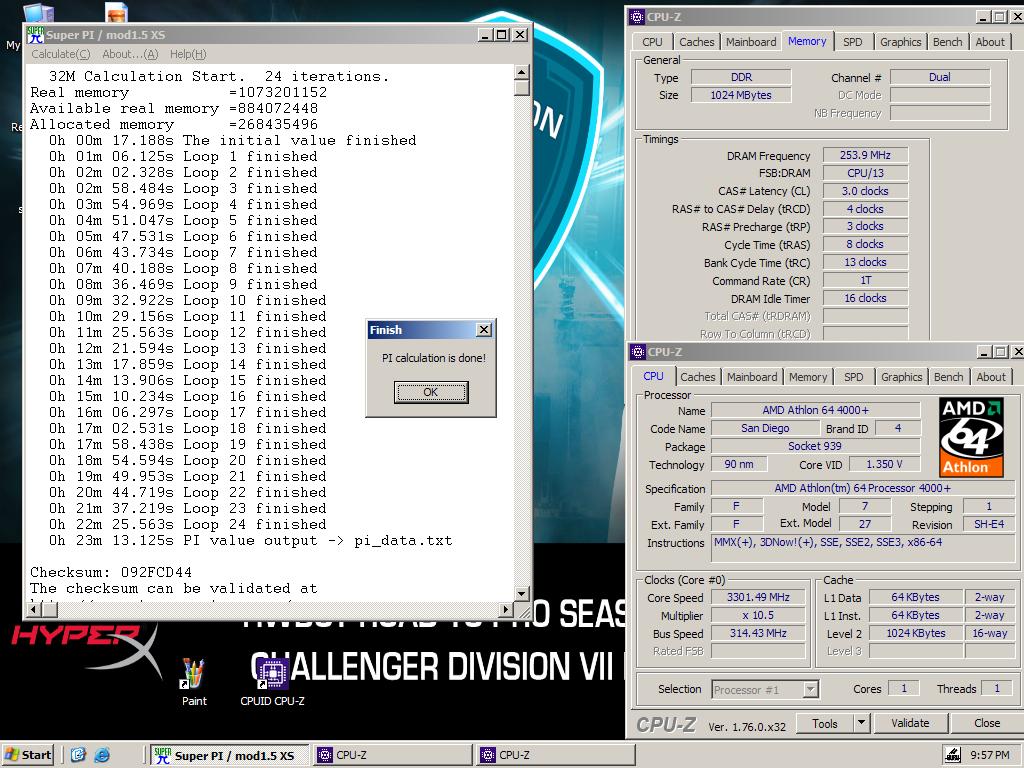
Task: Click the processor Name field AMD Athlon 64 4000+
Action: (816, 410)
